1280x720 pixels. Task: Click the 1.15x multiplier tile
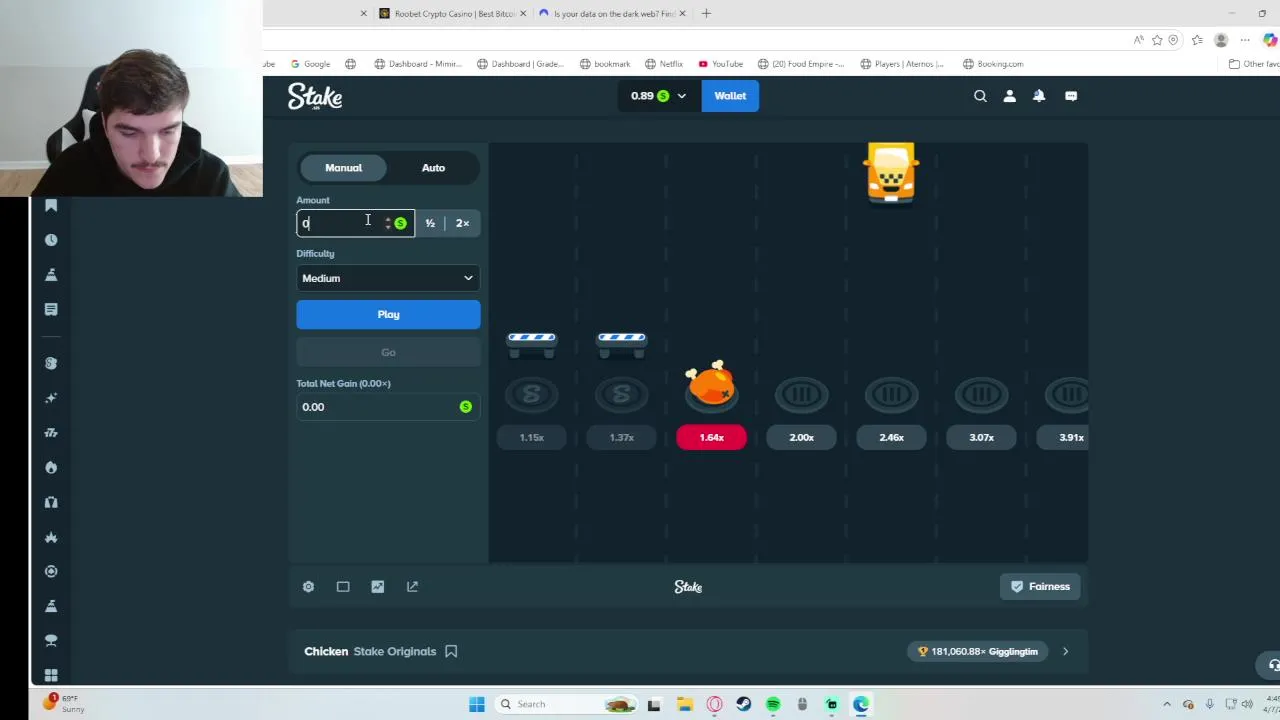pos(531,437)
